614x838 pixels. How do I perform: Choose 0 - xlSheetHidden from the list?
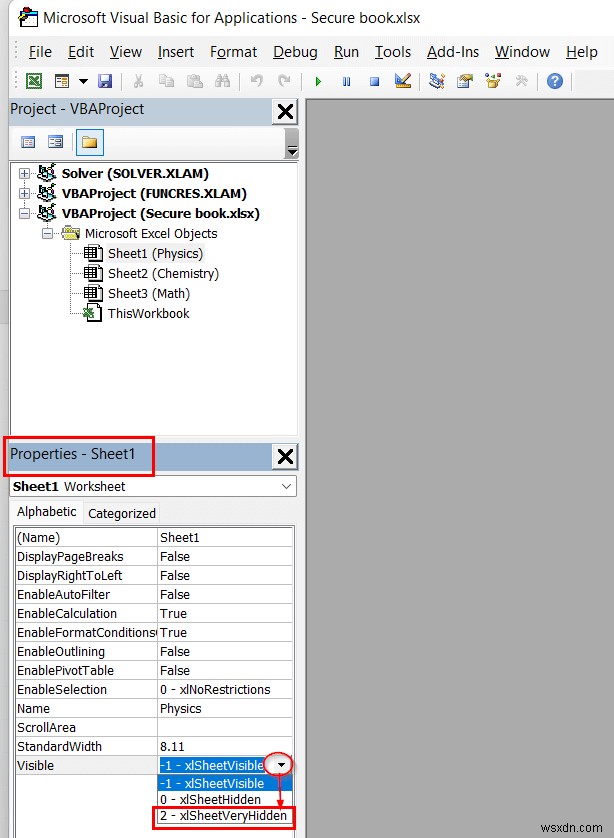tap(225, 800)
